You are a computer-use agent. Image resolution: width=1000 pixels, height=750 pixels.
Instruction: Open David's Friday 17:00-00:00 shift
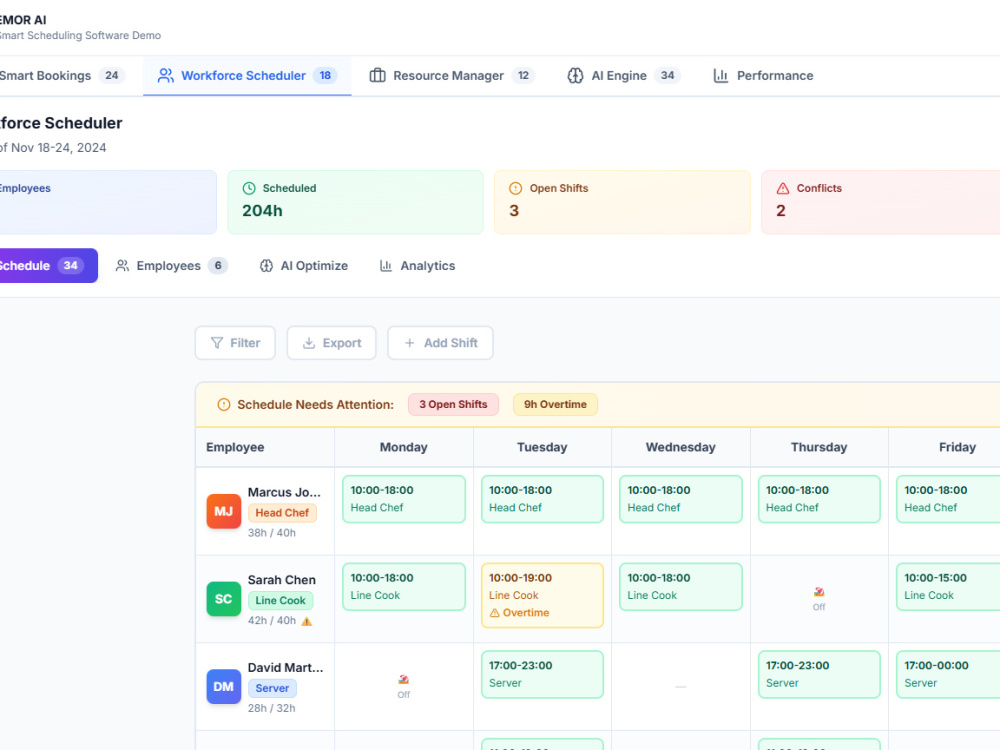pos(948,674)
